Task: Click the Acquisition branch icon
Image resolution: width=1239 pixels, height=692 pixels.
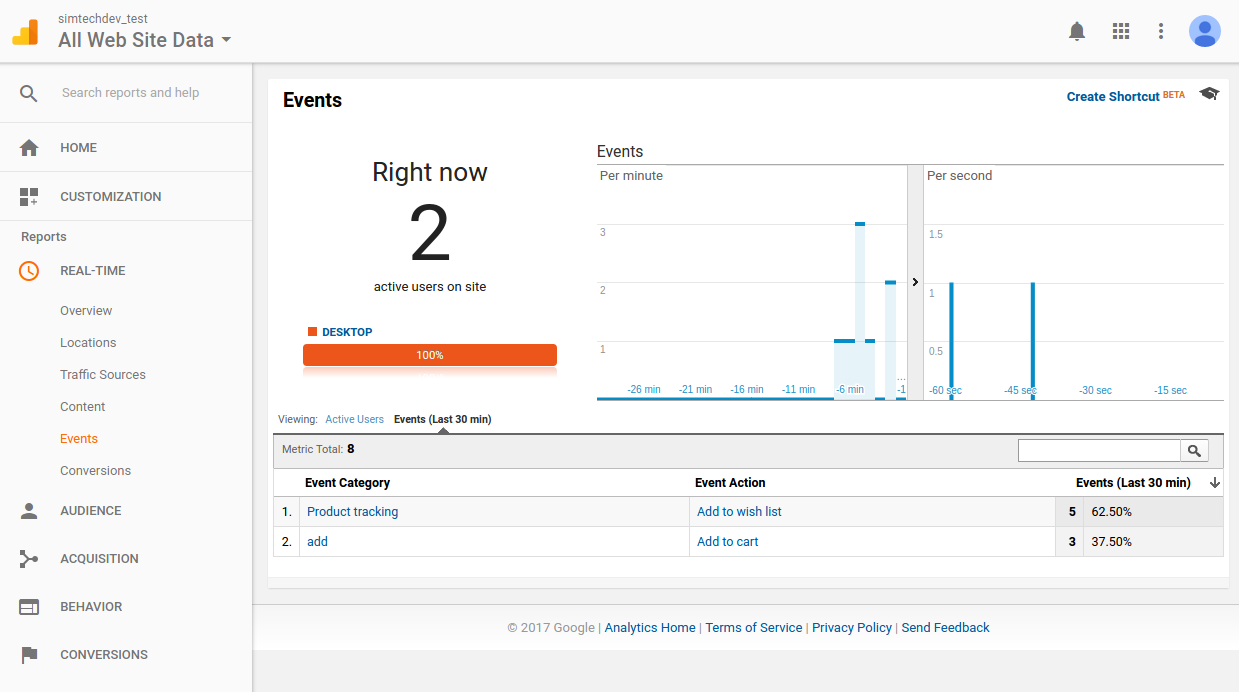Action: pos(29,559)
